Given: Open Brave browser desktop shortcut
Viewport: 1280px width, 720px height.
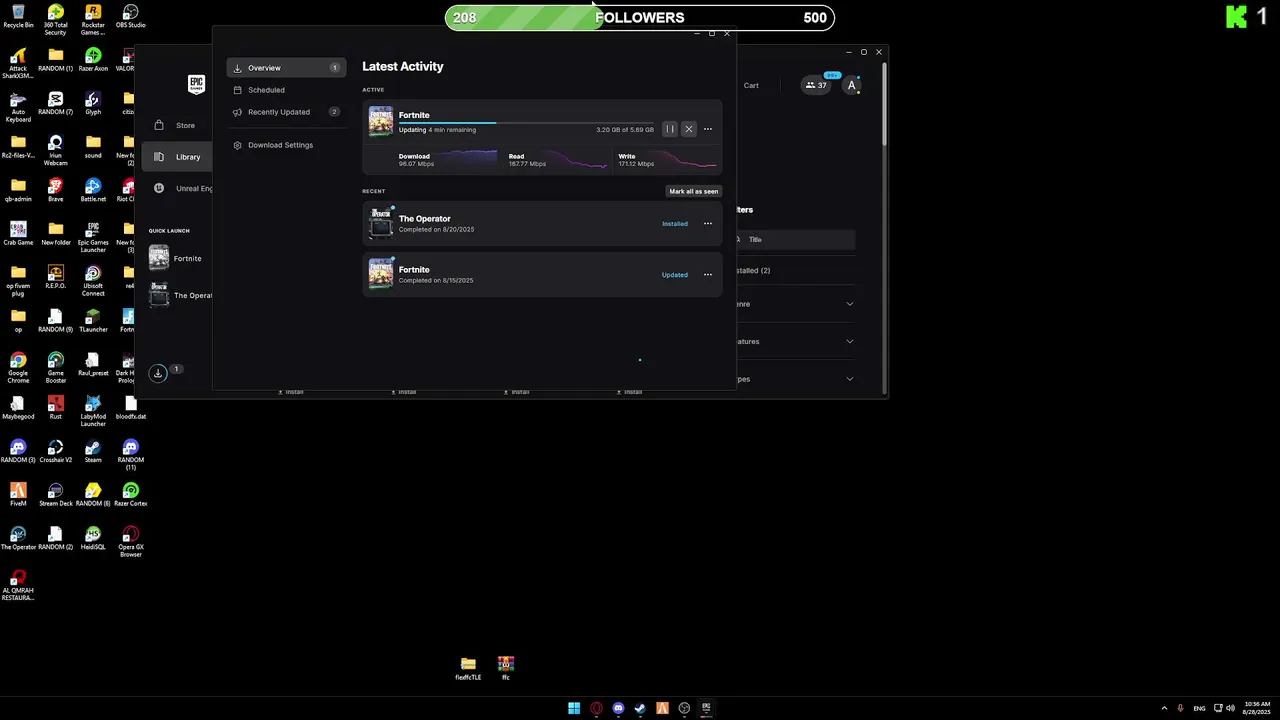Looking at the screenshot, I should pyautogui.click(x=55, y=190).
